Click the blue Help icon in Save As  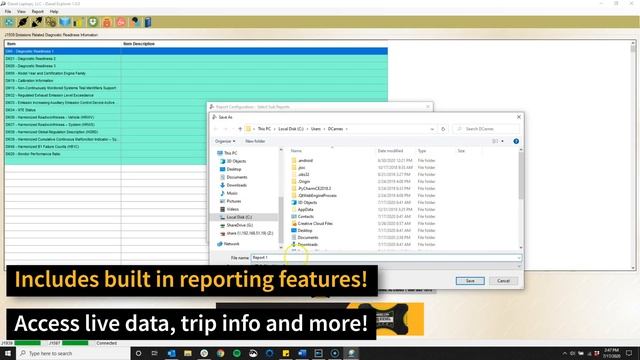coord(516,141)
